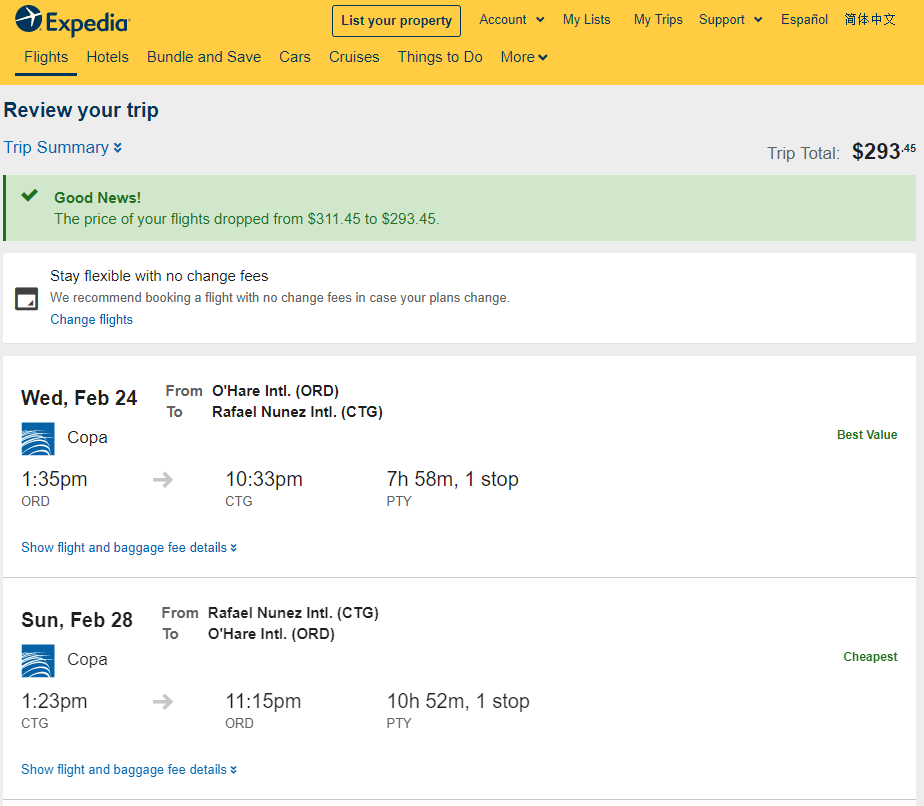
Task: Click Rafael Nunez Intl. (CTG) destination on Feb 24
Action: coord(298,412)
